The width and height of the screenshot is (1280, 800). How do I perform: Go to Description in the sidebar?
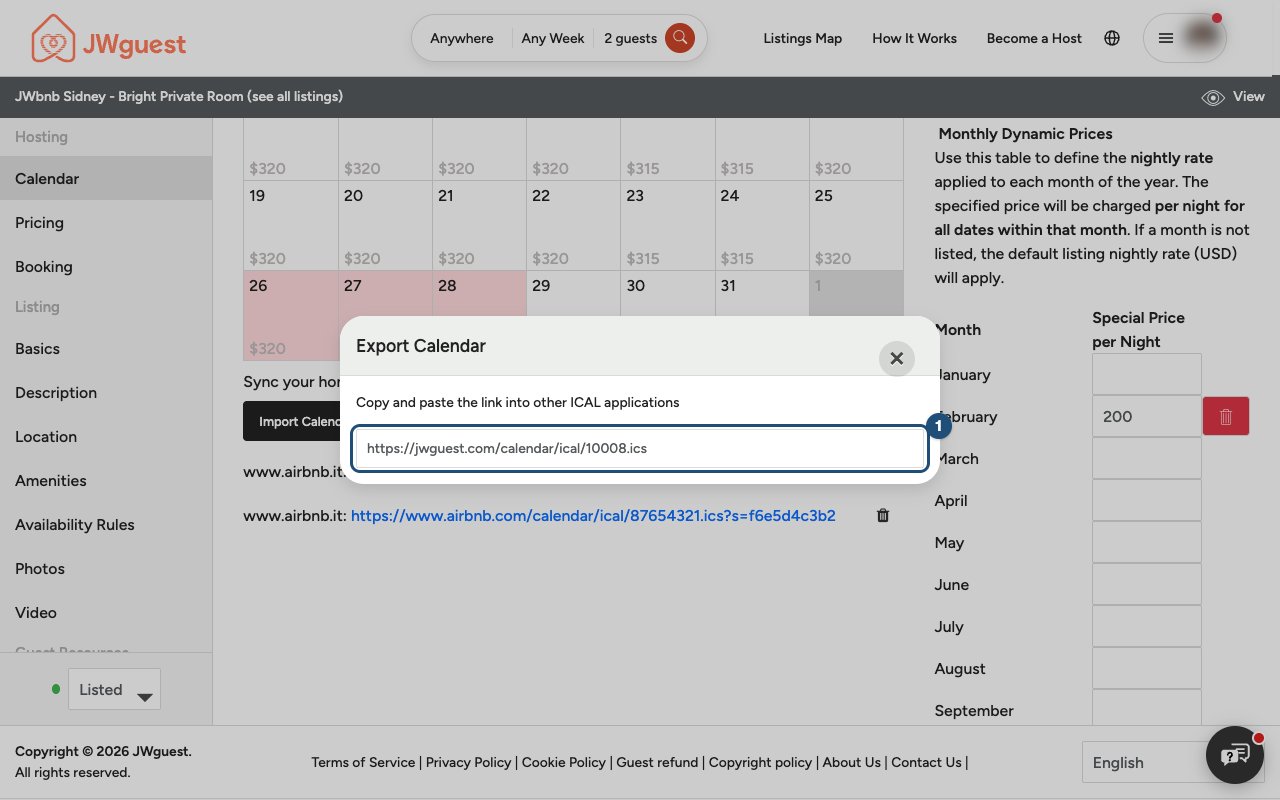click(x=106, y=393)
